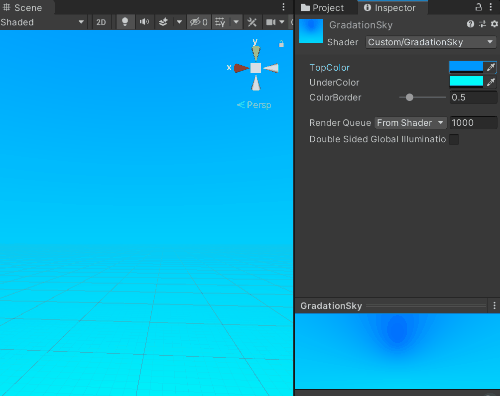Click the Render Queue value 1000

pos(473,123)
